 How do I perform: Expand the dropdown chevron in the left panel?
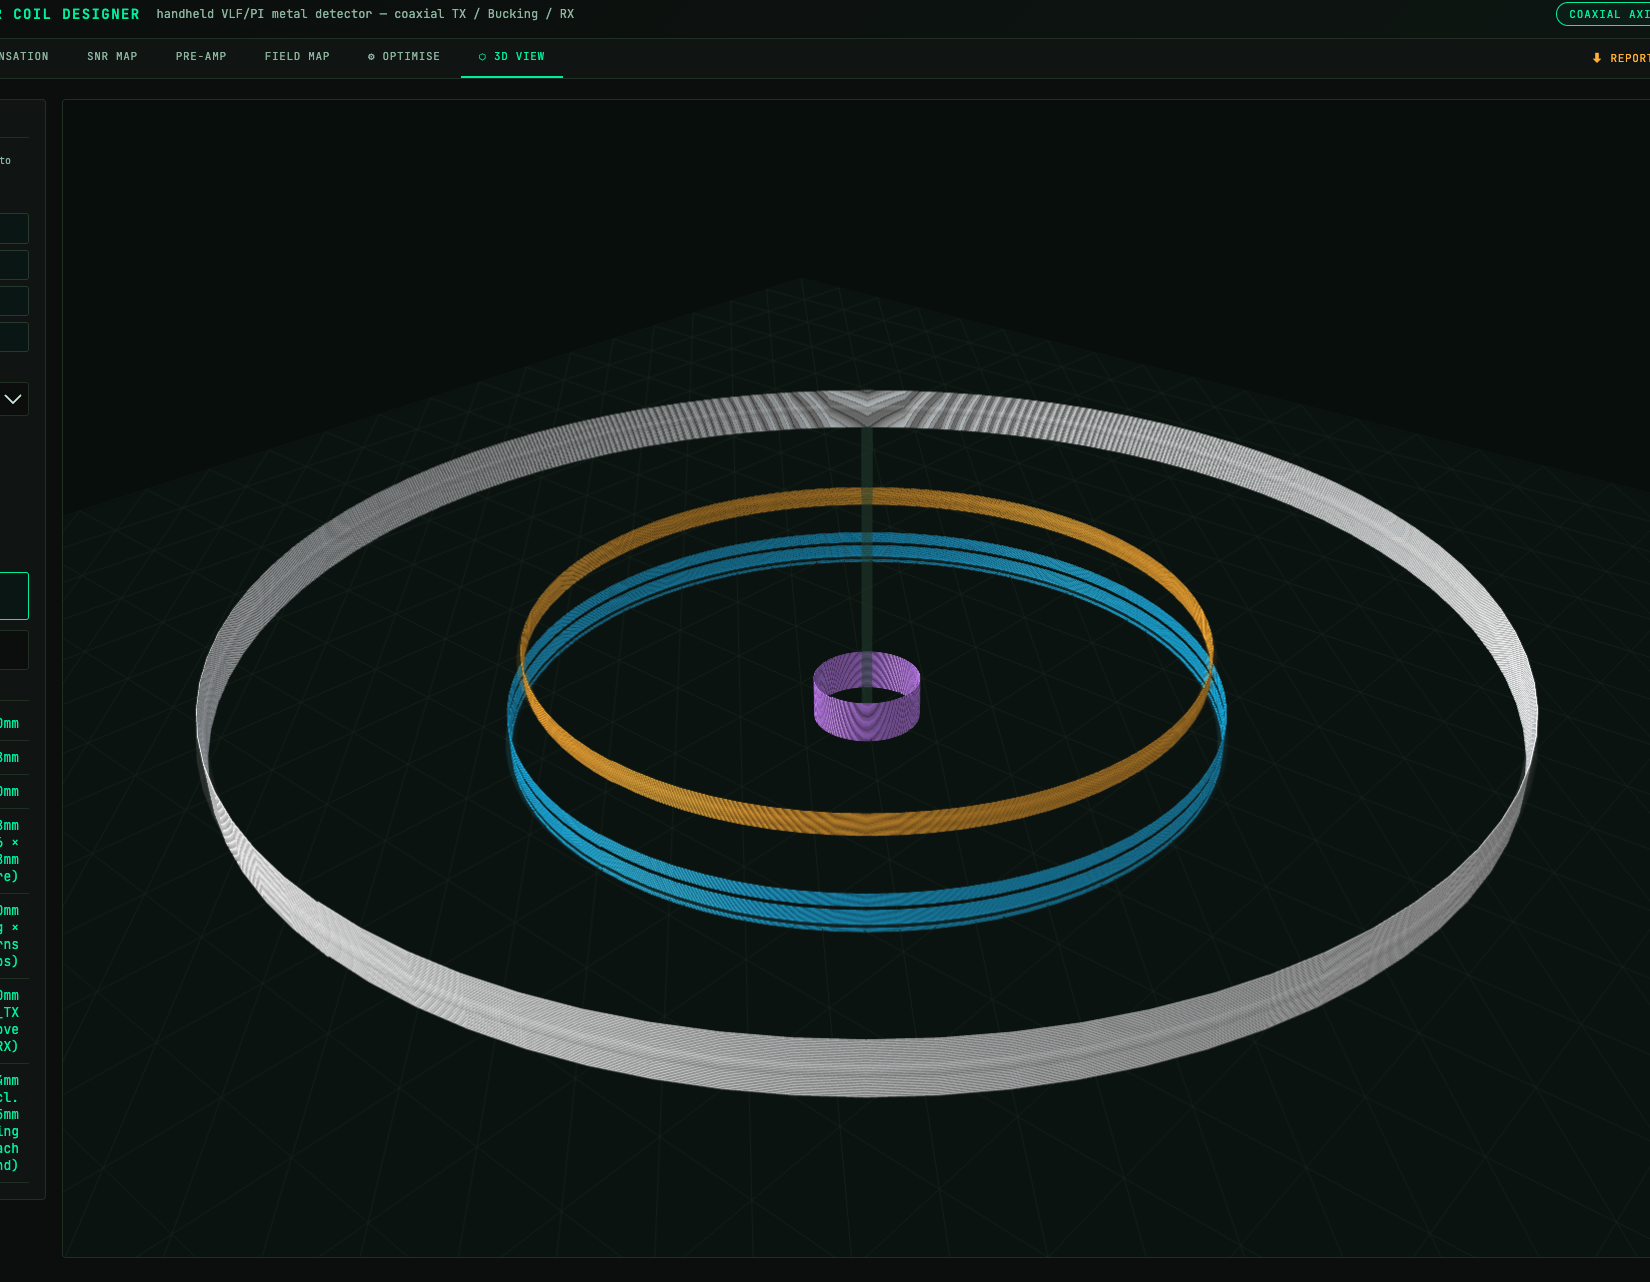13,399
